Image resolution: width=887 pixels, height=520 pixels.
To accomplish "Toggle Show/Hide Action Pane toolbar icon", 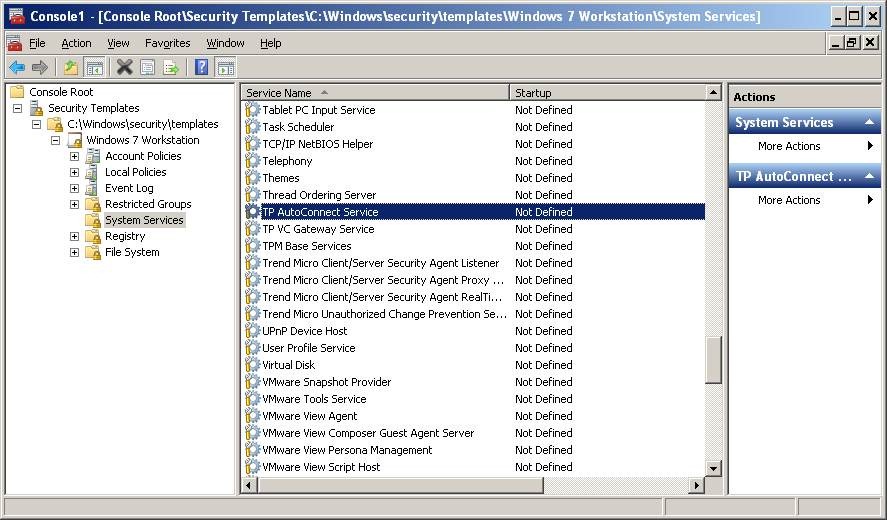I will coord(226,68).
